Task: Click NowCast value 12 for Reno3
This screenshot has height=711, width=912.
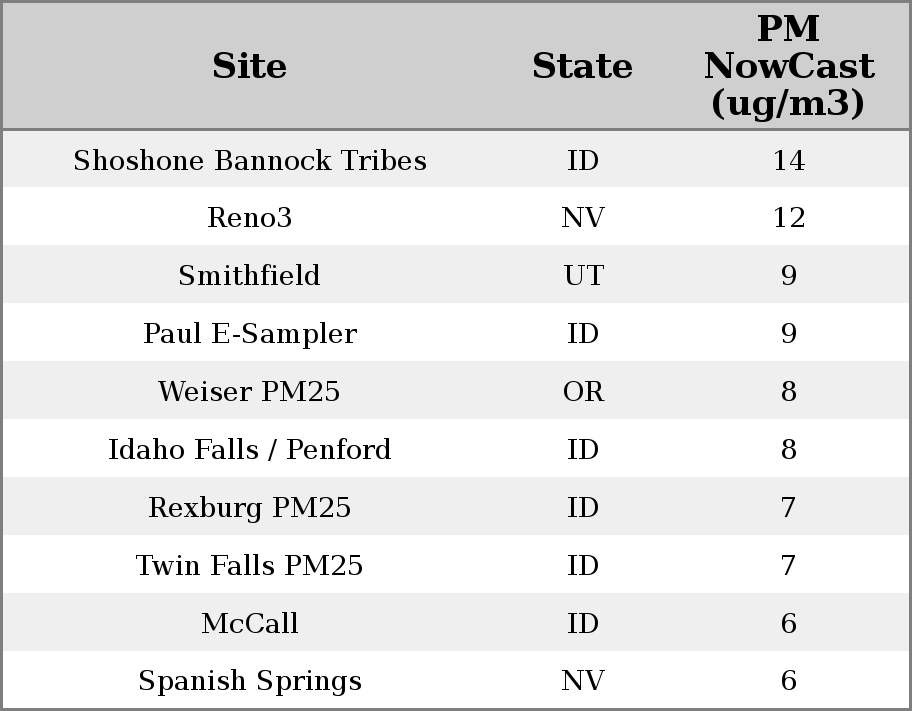Action: (788, 218)
